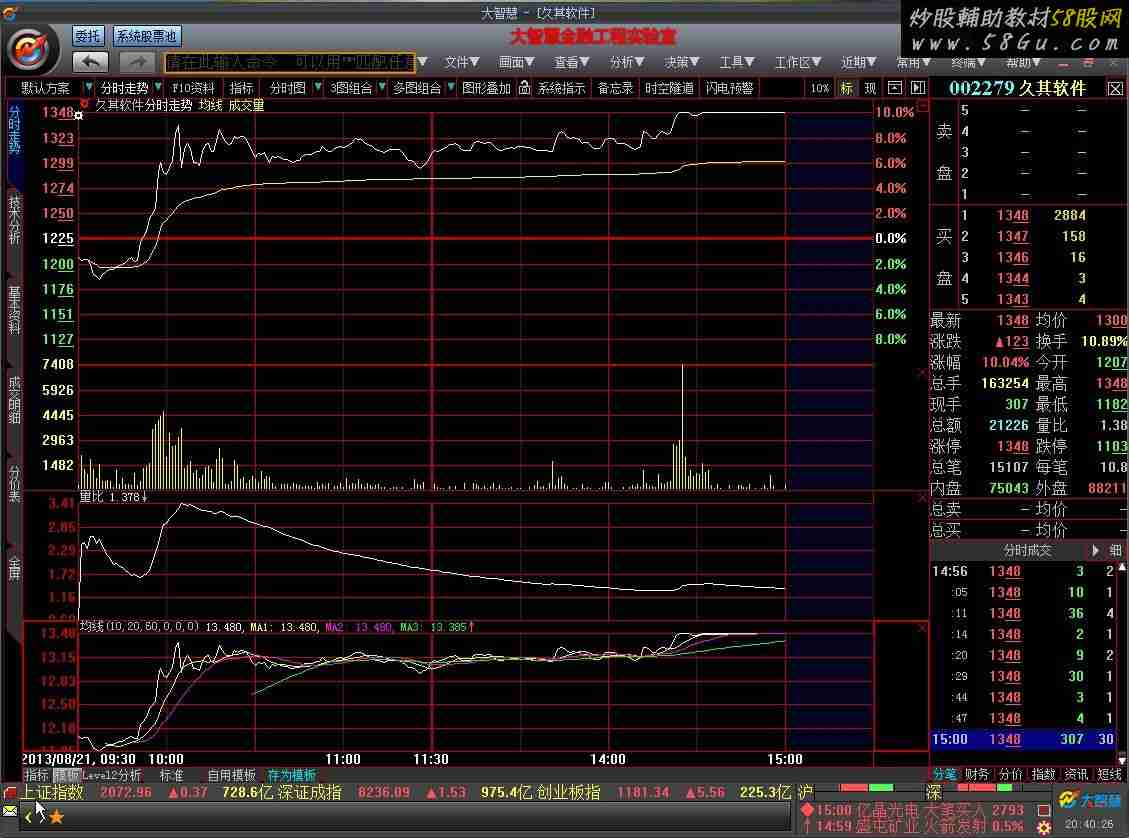Toggle the 10% scale button
This screenshot has height=838, width=1129.
819,88
